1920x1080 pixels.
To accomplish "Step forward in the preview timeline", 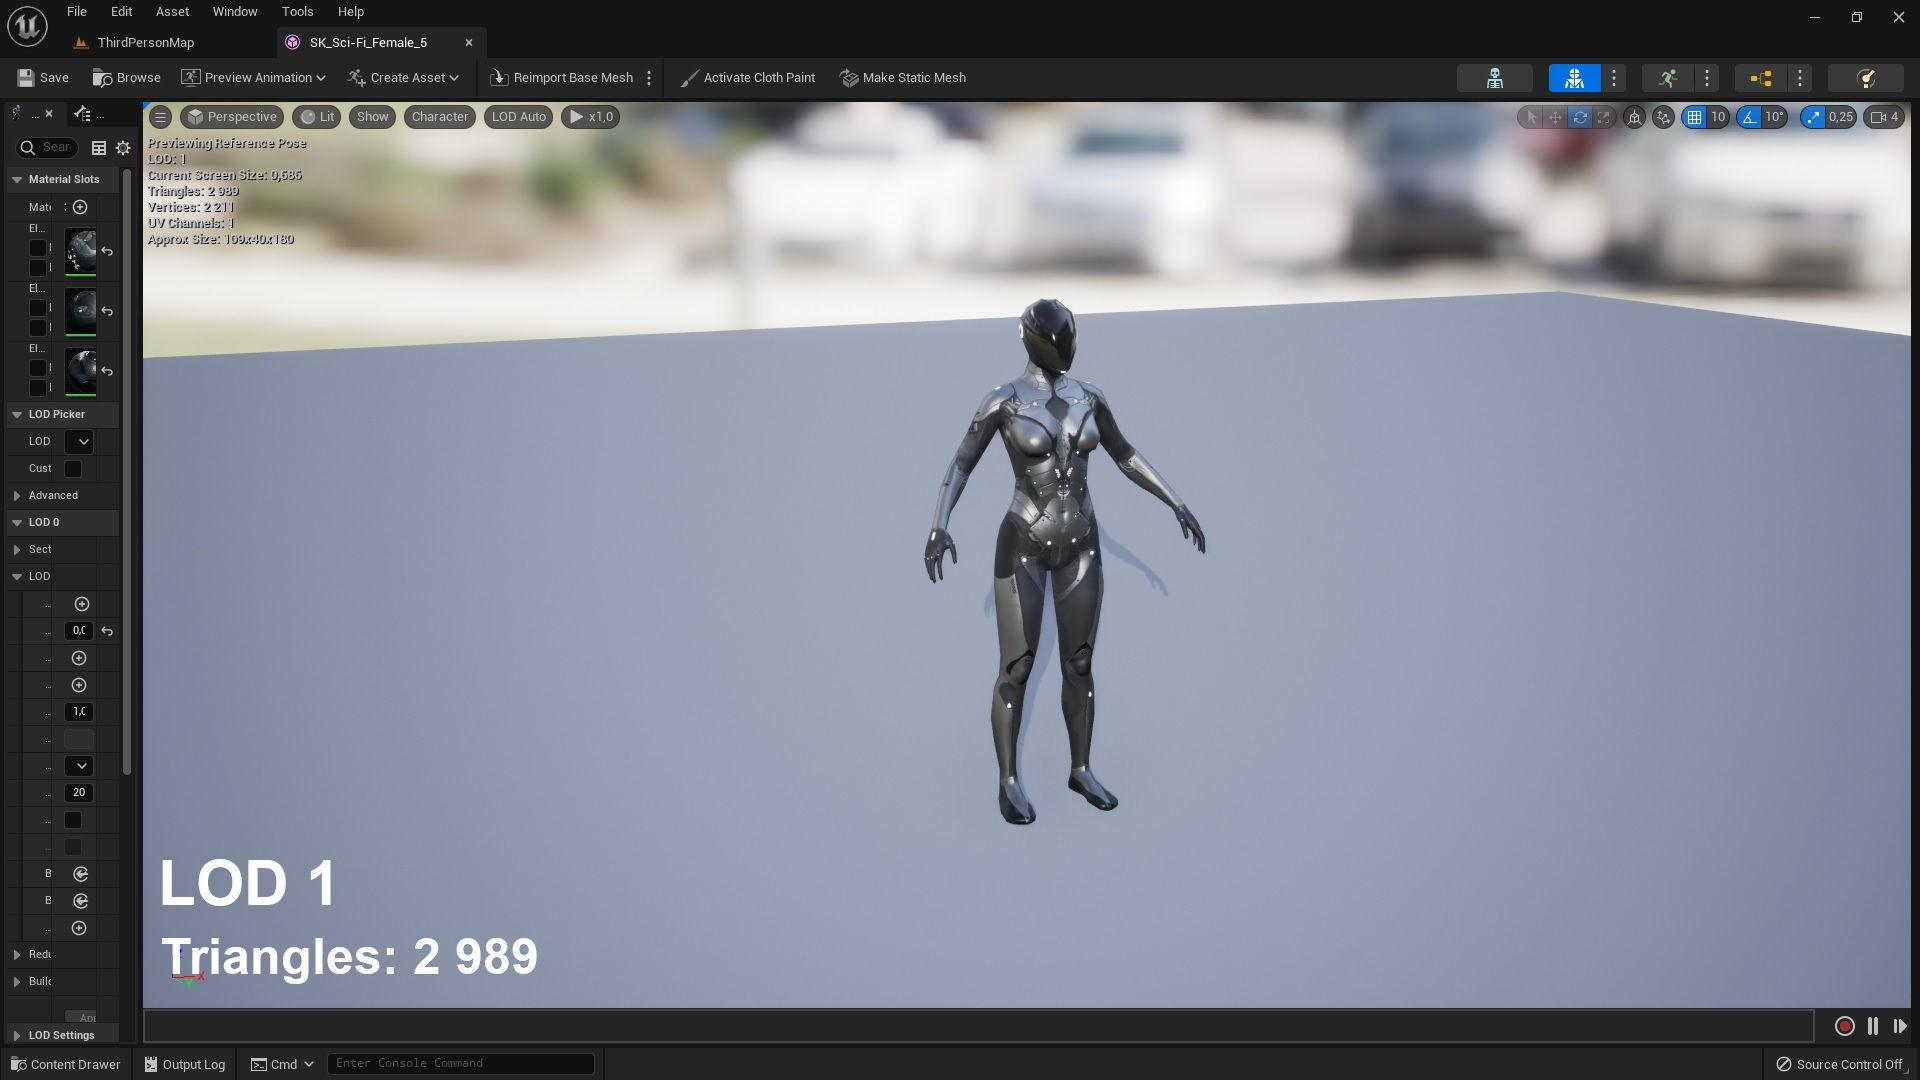I will (x=1899, y=1026).
